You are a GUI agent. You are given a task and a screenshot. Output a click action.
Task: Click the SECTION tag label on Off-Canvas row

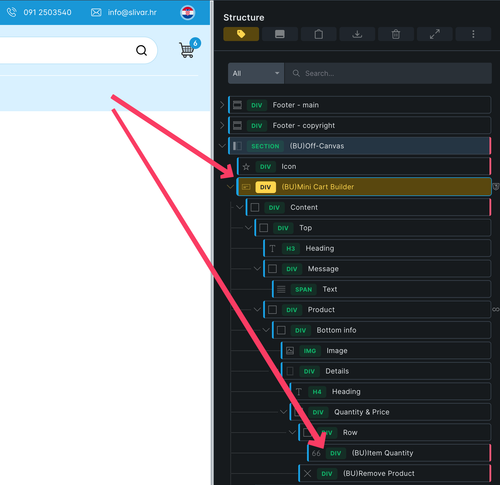(265, 146)
